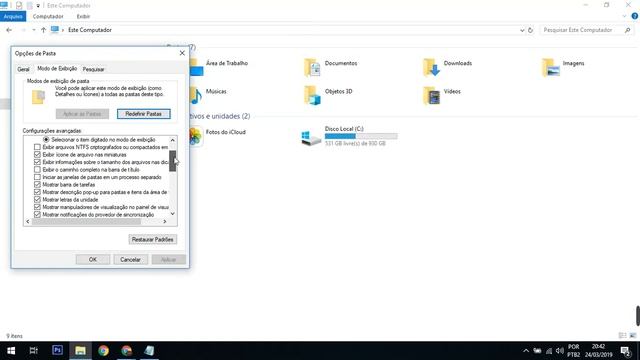
Task: Uncheck 'Mostrar manipuladores de visualização' checkbox
Action: 37,207
